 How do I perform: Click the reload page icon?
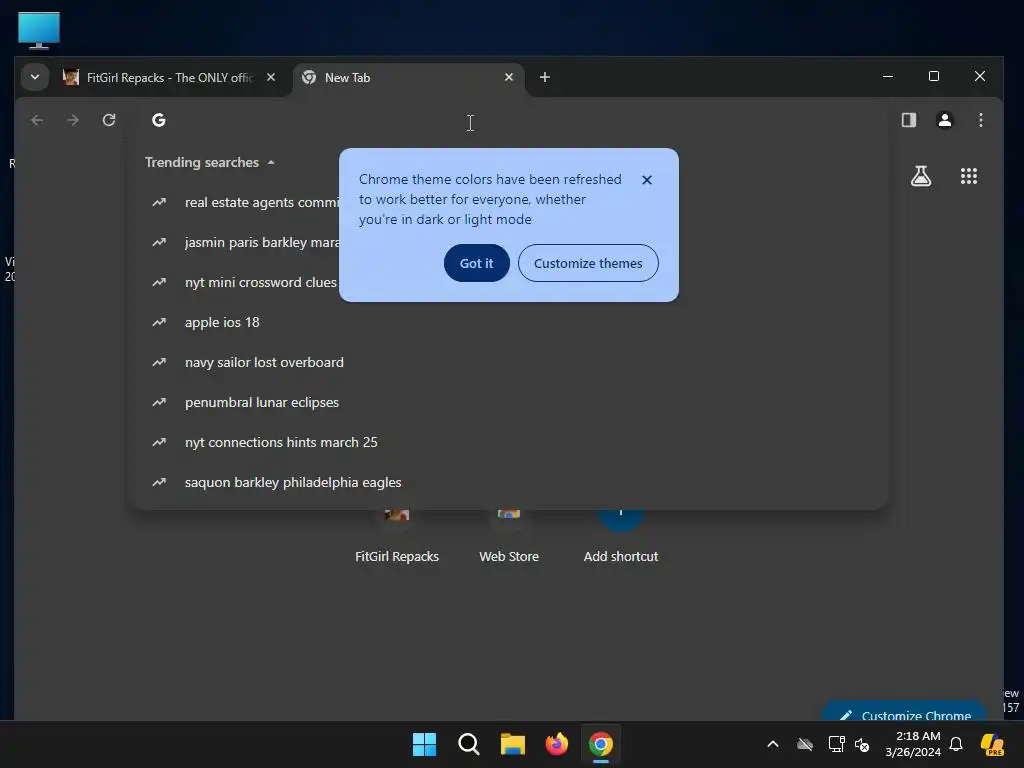[109, 120]
